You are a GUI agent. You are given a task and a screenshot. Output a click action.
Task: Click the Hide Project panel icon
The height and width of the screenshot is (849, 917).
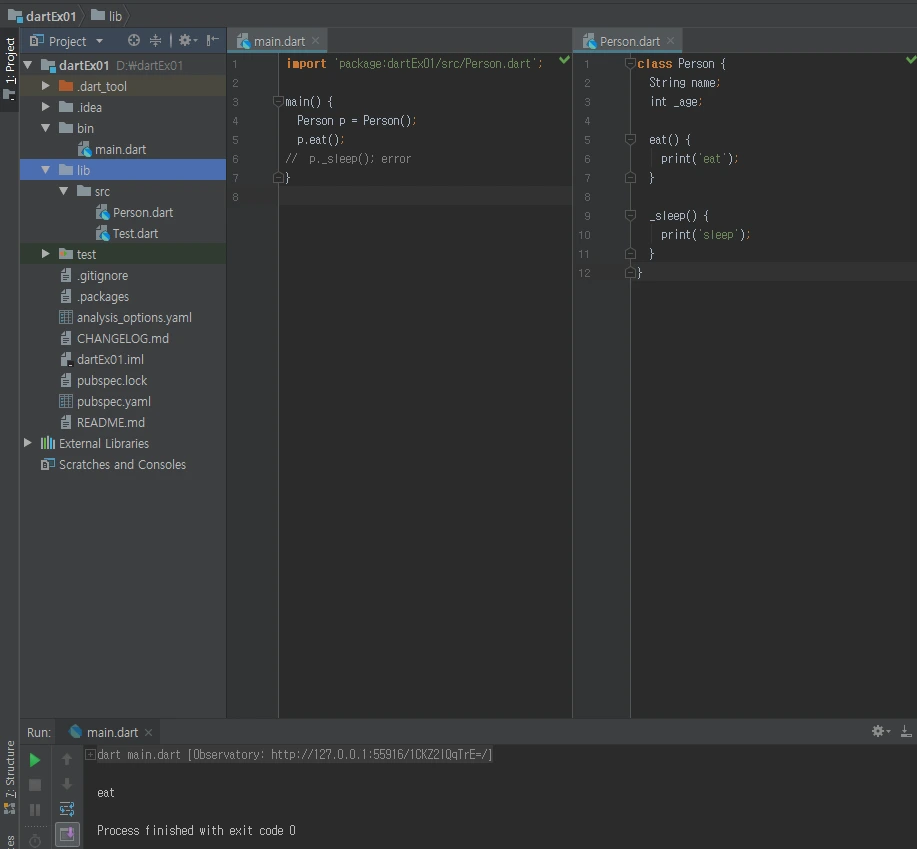click(x=213, y=41)
